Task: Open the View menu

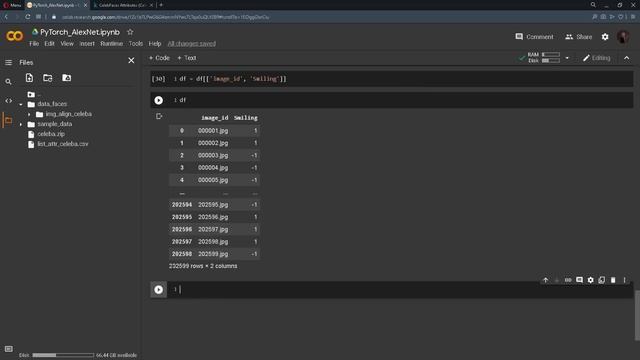Action: coord(67,44)
